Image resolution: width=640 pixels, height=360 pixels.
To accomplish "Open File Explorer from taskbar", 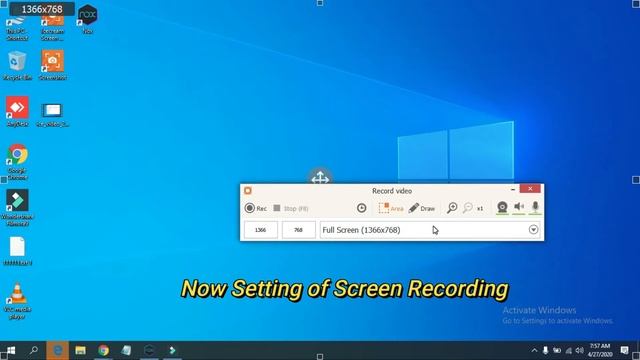I will [80, 350].
